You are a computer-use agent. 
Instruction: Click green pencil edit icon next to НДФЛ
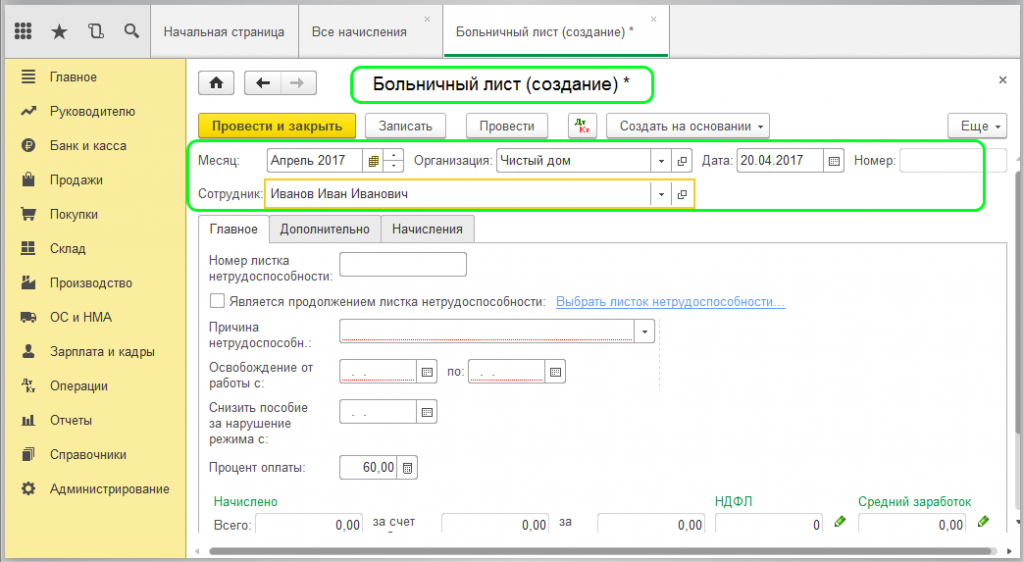pyautogui.click(x=840, y=522)
